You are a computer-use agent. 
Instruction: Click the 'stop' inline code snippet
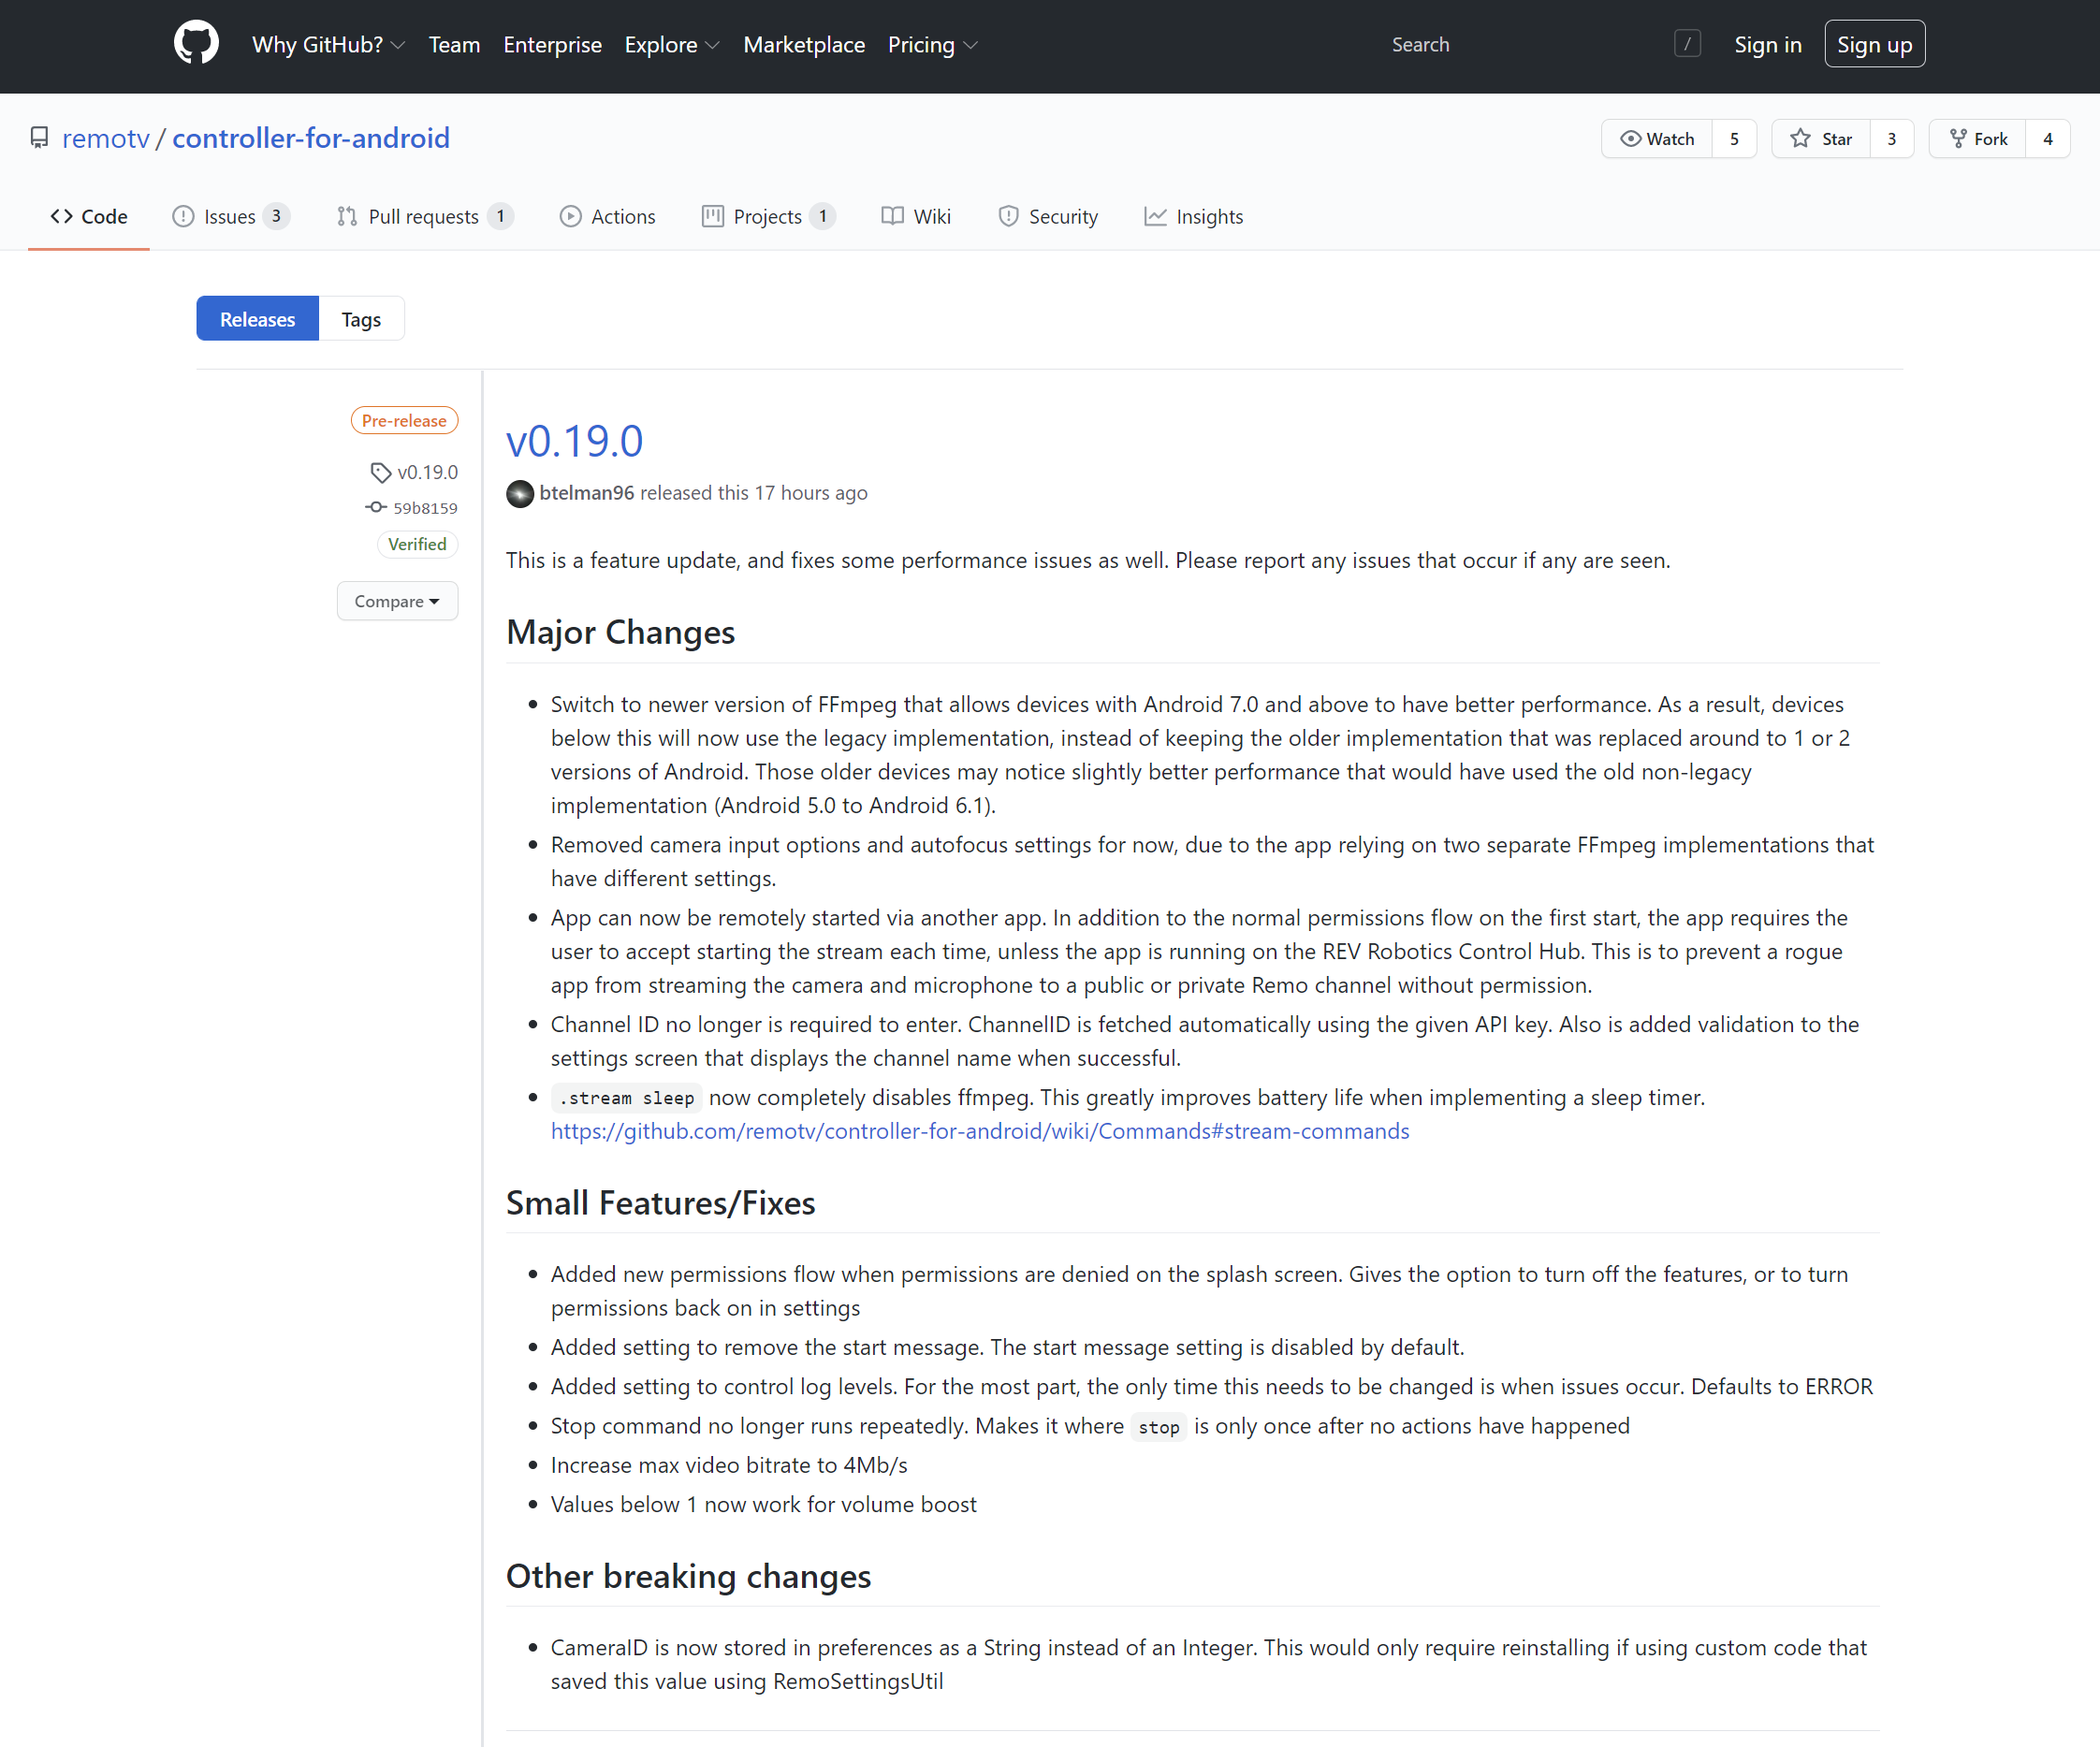1159,1427
